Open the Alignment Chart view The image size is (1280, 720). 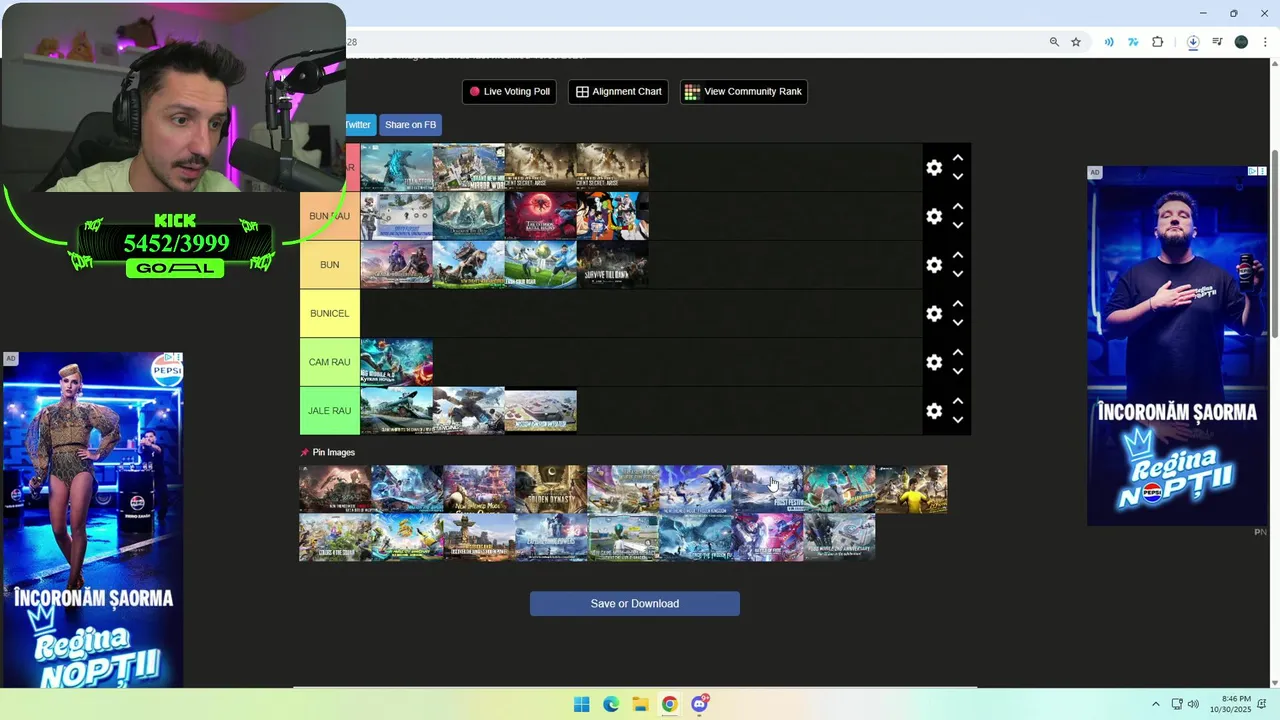pyautogui.click(x=618, y=92)
